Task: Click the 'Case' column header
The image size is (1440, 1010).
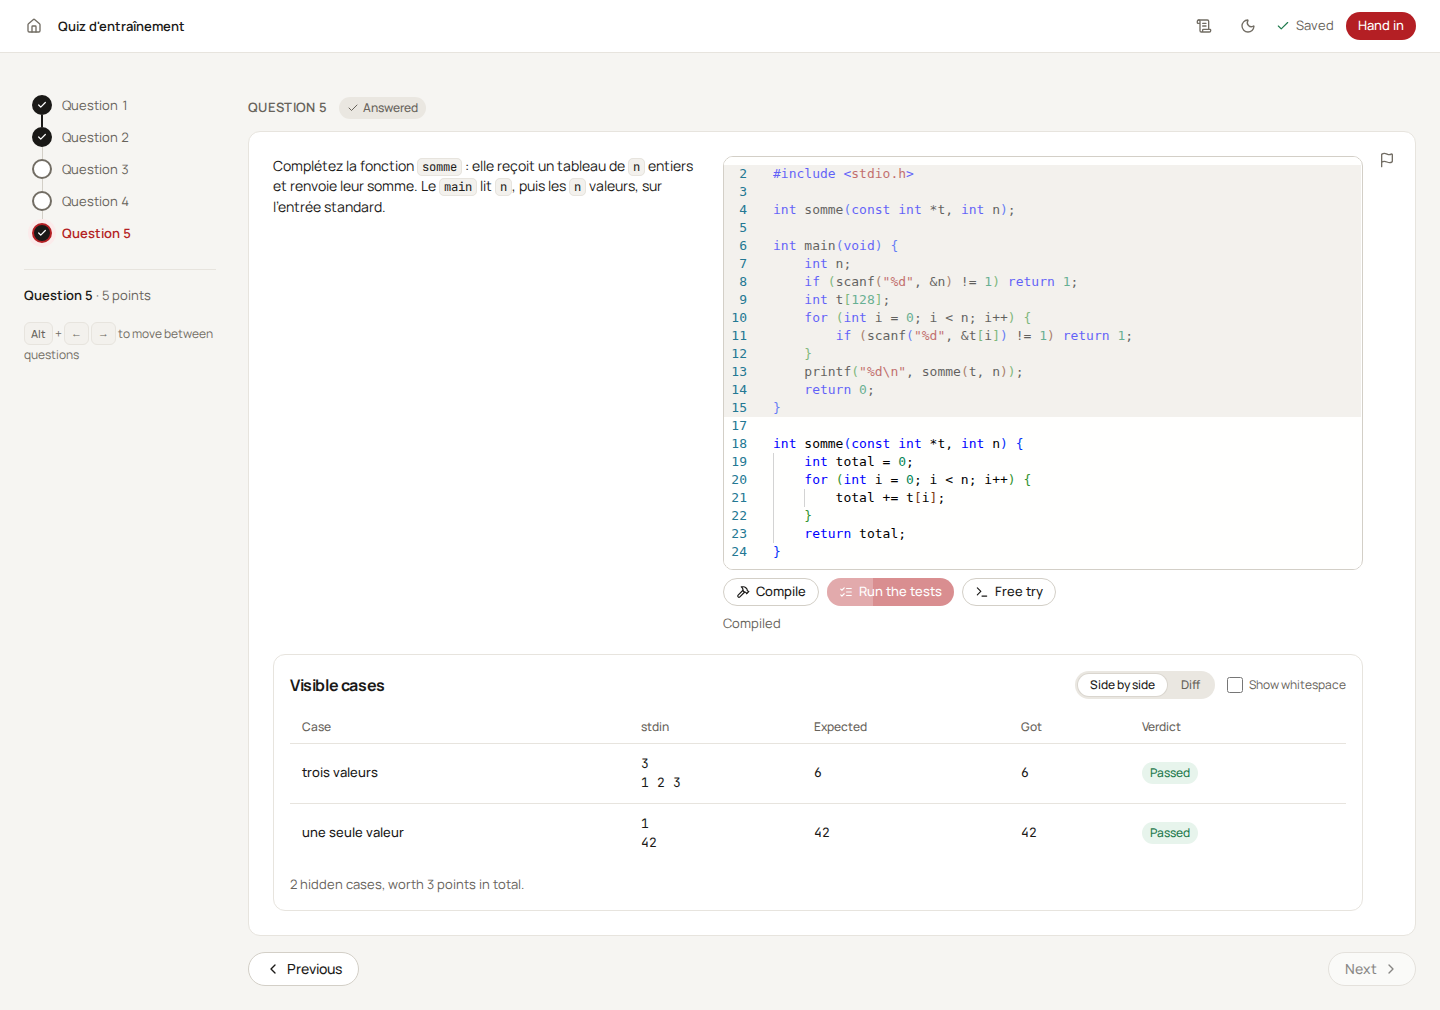Action: [x=316, y=727]
